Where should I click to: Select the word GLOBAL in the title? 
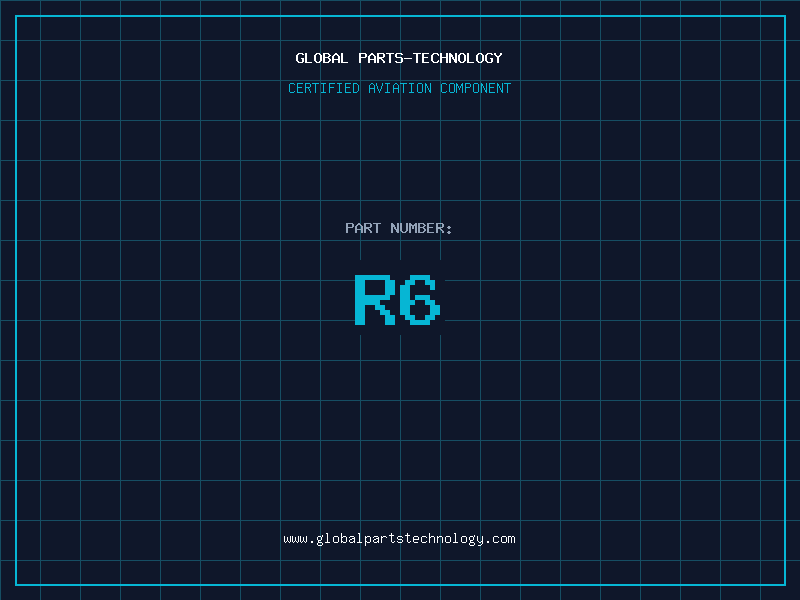pos(322,59)
